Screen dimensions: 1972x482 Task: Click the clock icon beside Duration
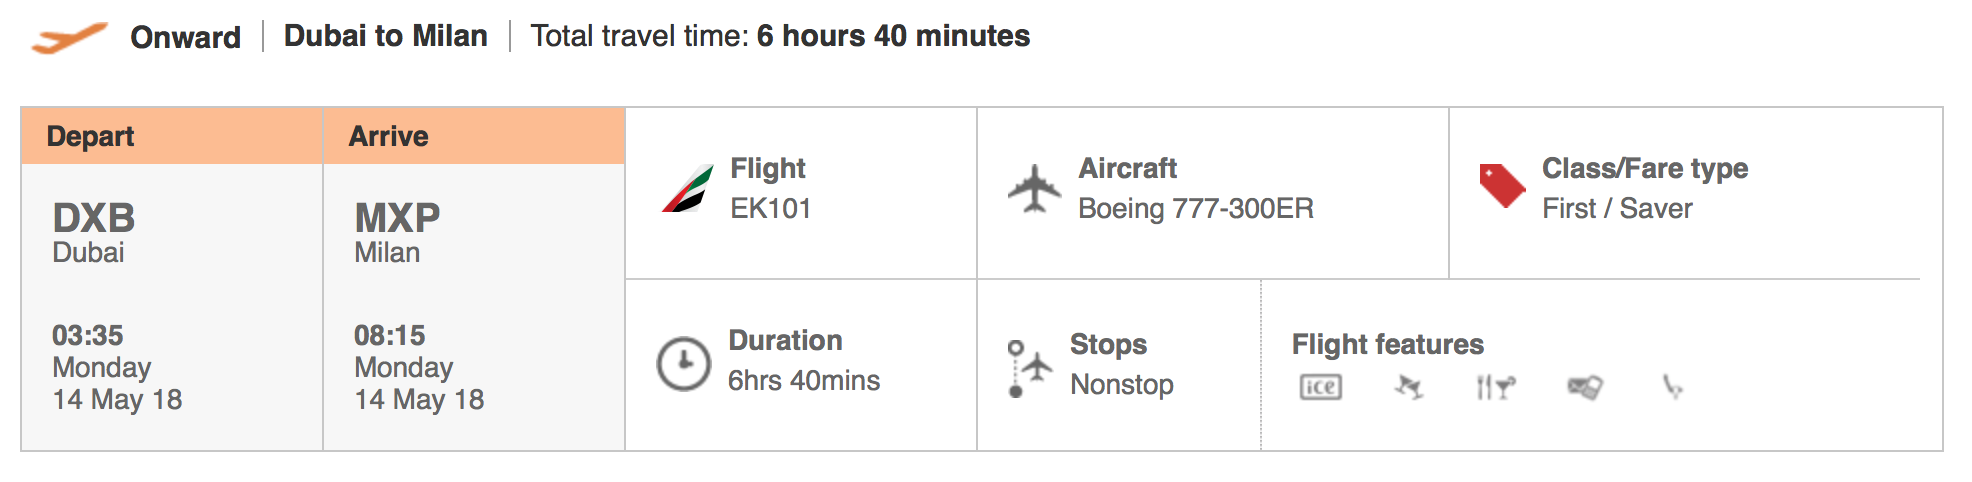(683, 362)
